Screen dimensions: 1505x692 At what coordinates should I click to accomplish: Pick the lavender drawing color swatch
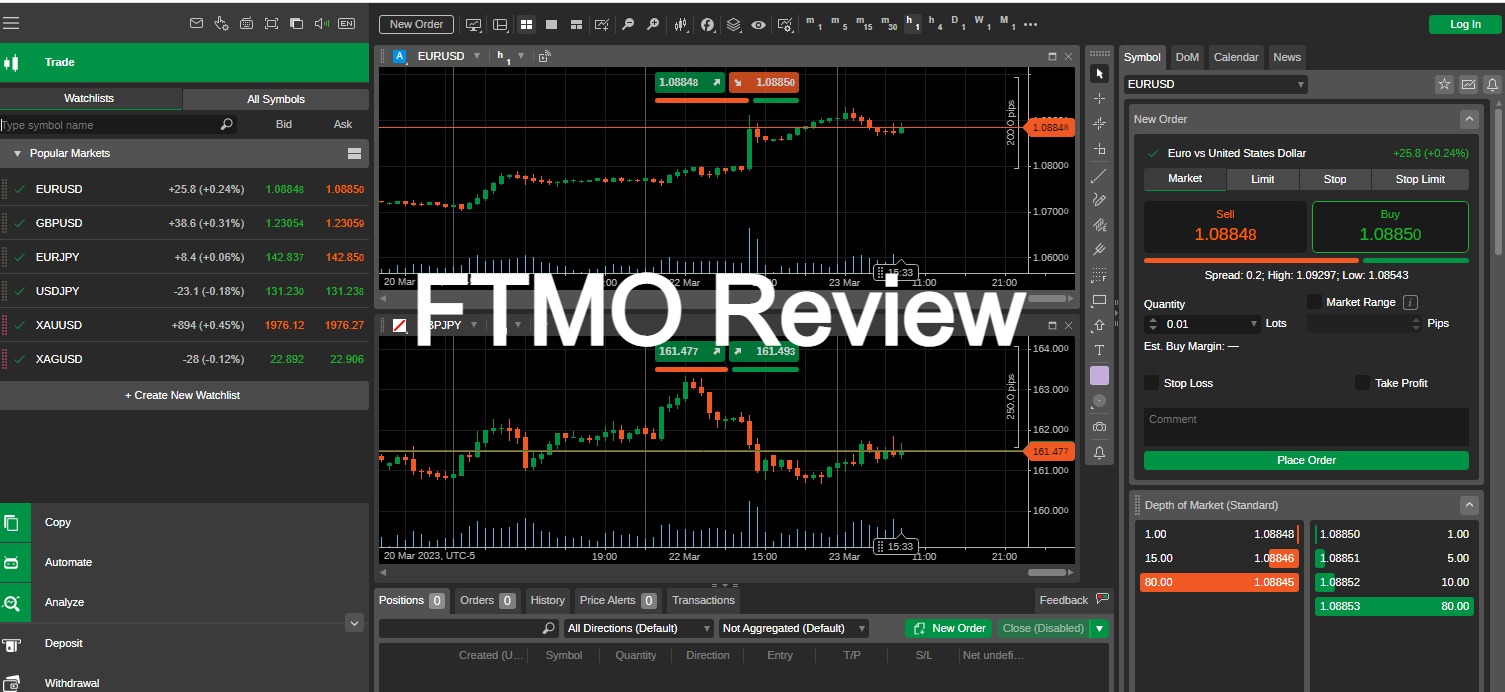[x=1099, y=375]
